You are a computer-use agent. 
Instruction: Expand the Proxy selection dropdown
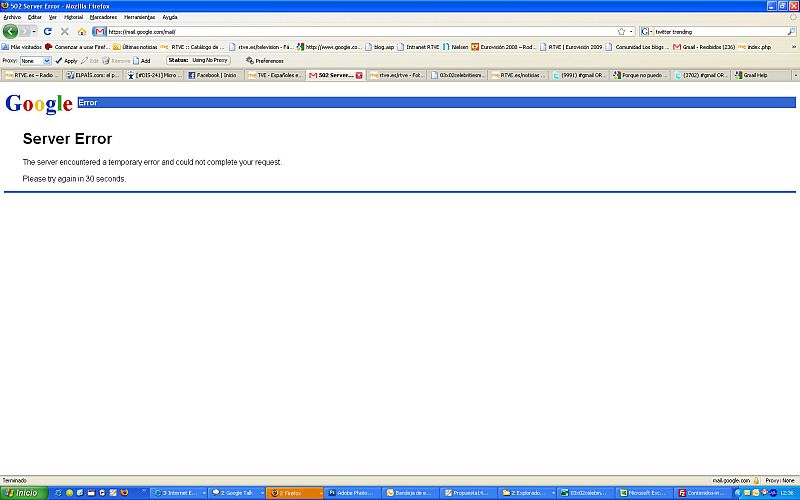[45, 60]
